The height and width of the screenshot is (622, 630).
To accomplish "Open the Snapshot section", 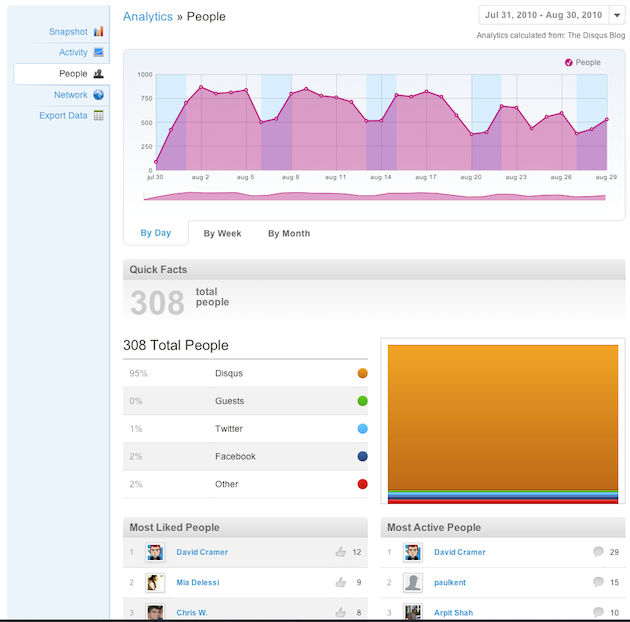I will [68, 32].
